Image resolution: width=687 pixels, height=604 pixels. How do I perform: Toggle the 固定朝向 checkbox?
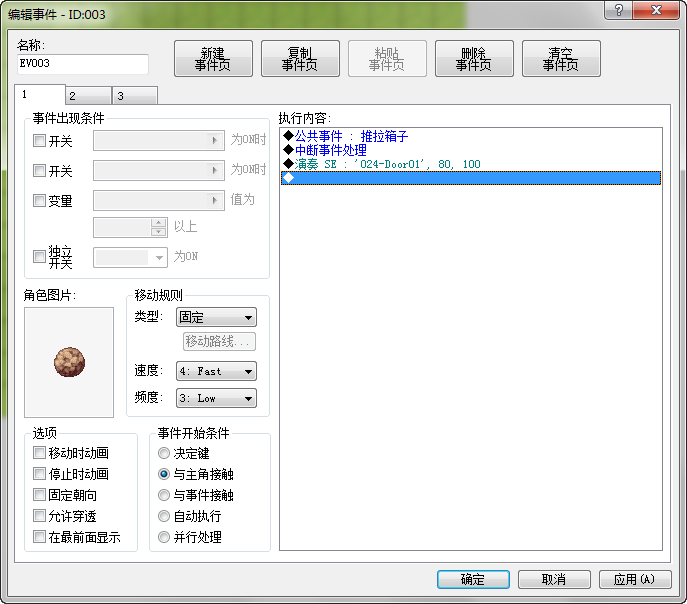[x=39, y=495]
